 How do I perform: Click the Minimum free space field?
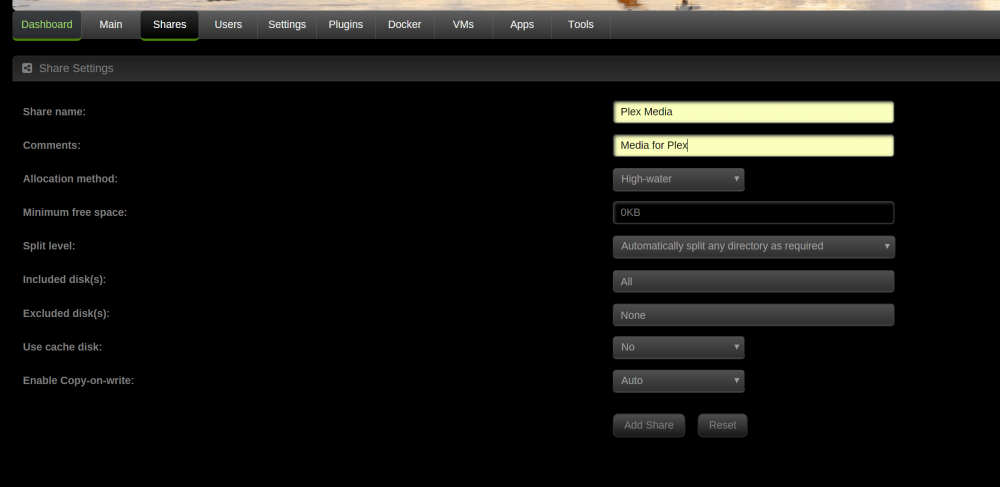pos(753,213)
